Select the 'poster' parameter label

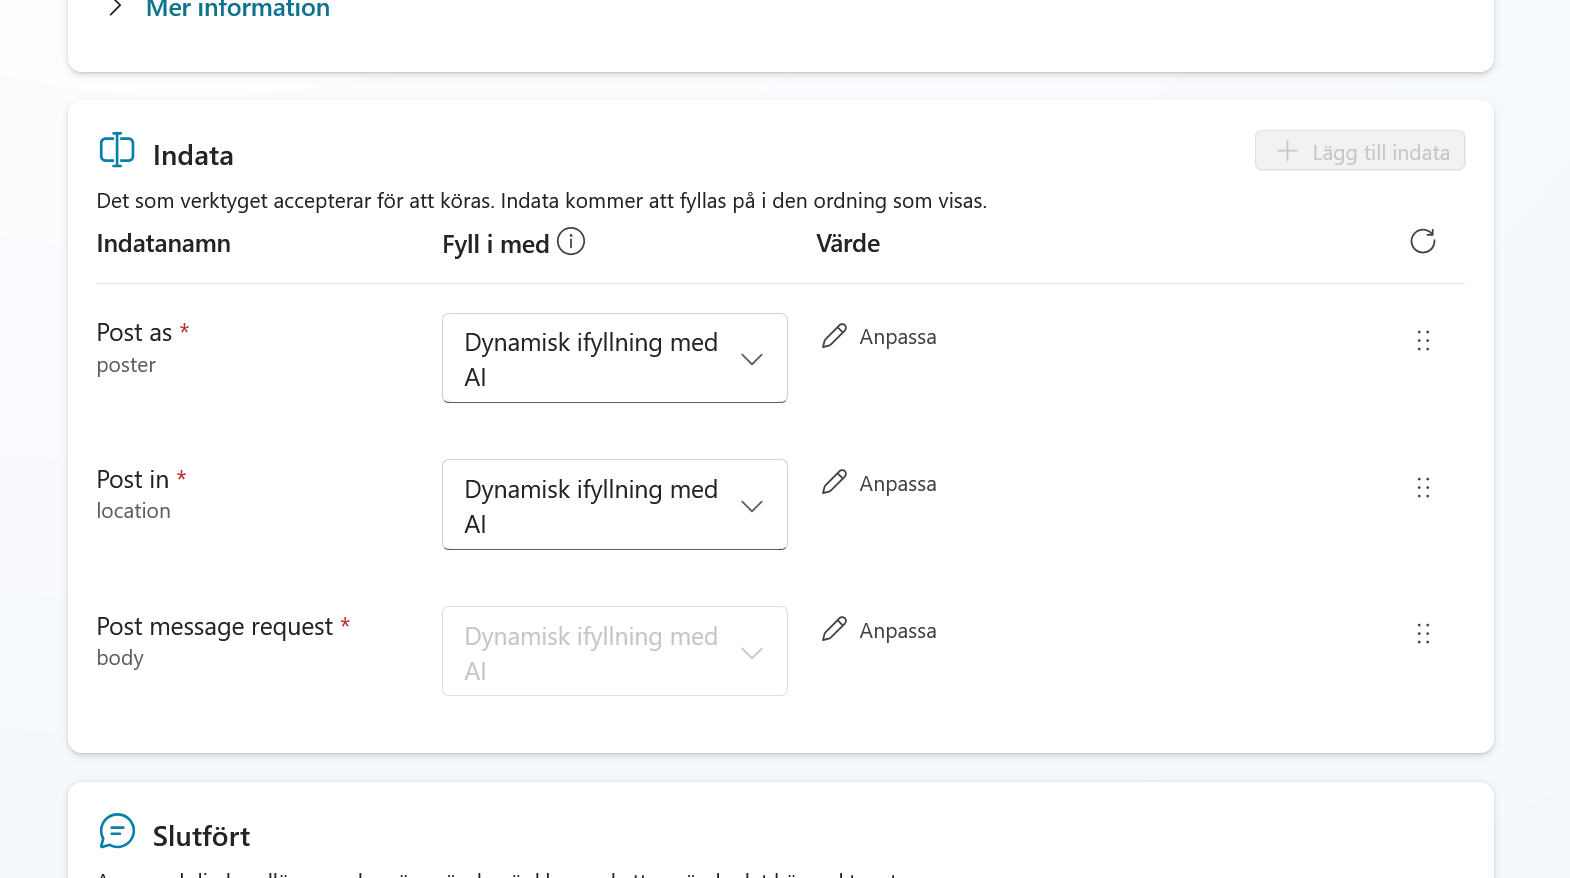tap(126, 365)
